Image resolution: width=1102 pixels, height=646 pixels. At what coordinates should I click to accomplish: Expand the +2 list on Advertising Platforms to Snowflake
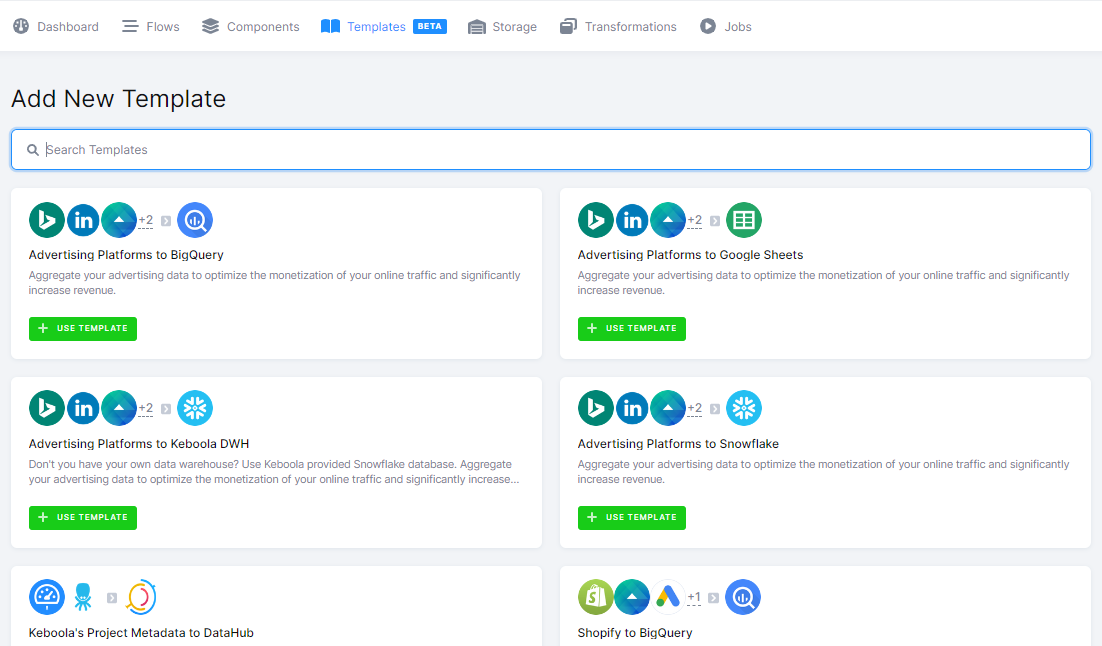[695, 407]
